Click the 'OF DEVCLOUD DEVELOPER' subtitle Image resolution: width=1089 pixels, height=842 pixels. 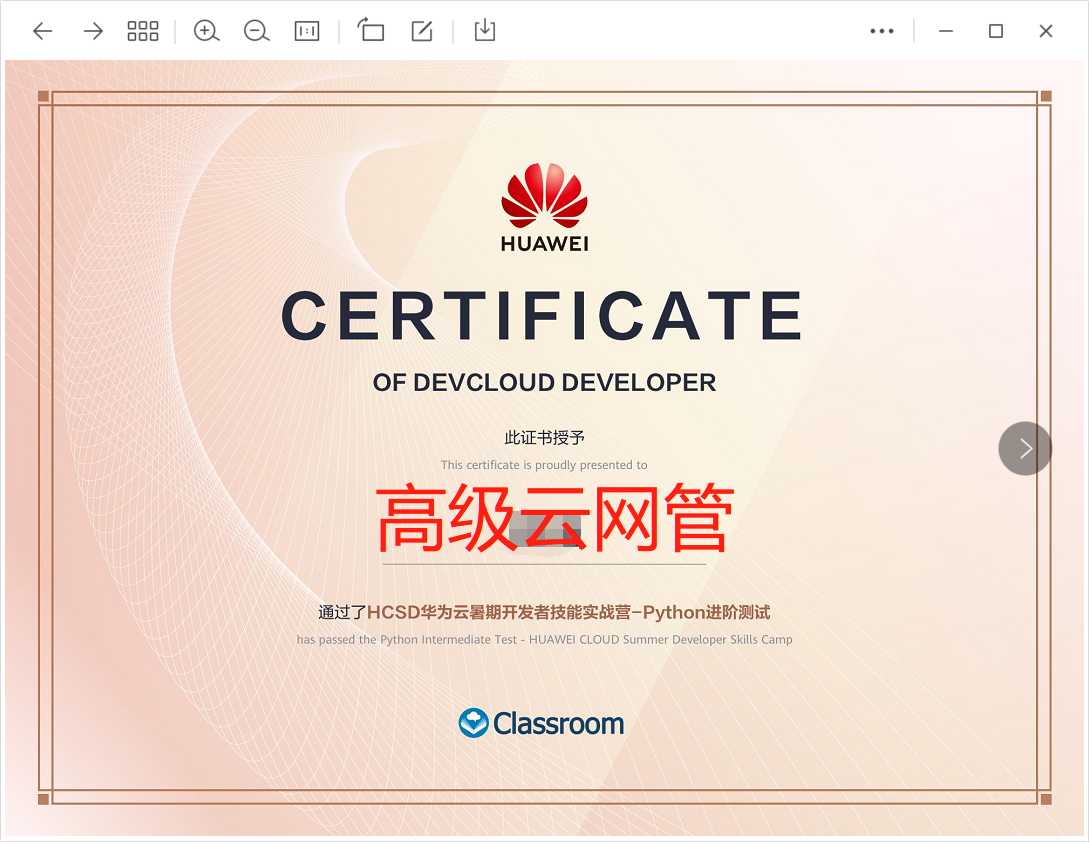[x=544, y=383]
